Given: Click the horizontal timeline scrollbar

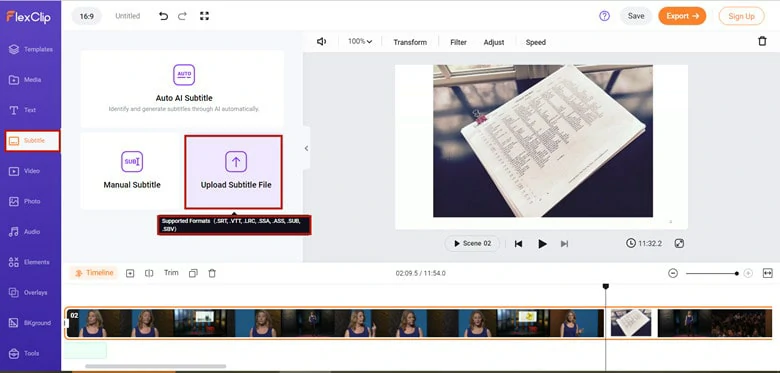Looking at the screenshot, I should pyautogui.click(x=156, y=367).
